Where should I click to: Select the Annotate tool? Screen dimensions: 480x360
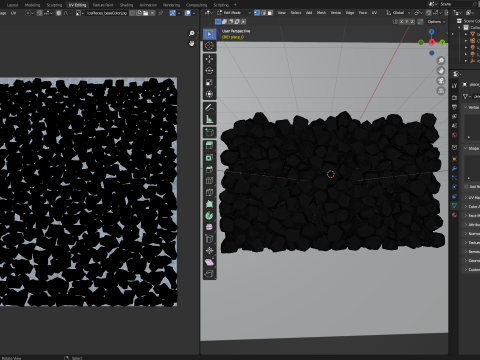pyautogui.click(x=209, y=107)
